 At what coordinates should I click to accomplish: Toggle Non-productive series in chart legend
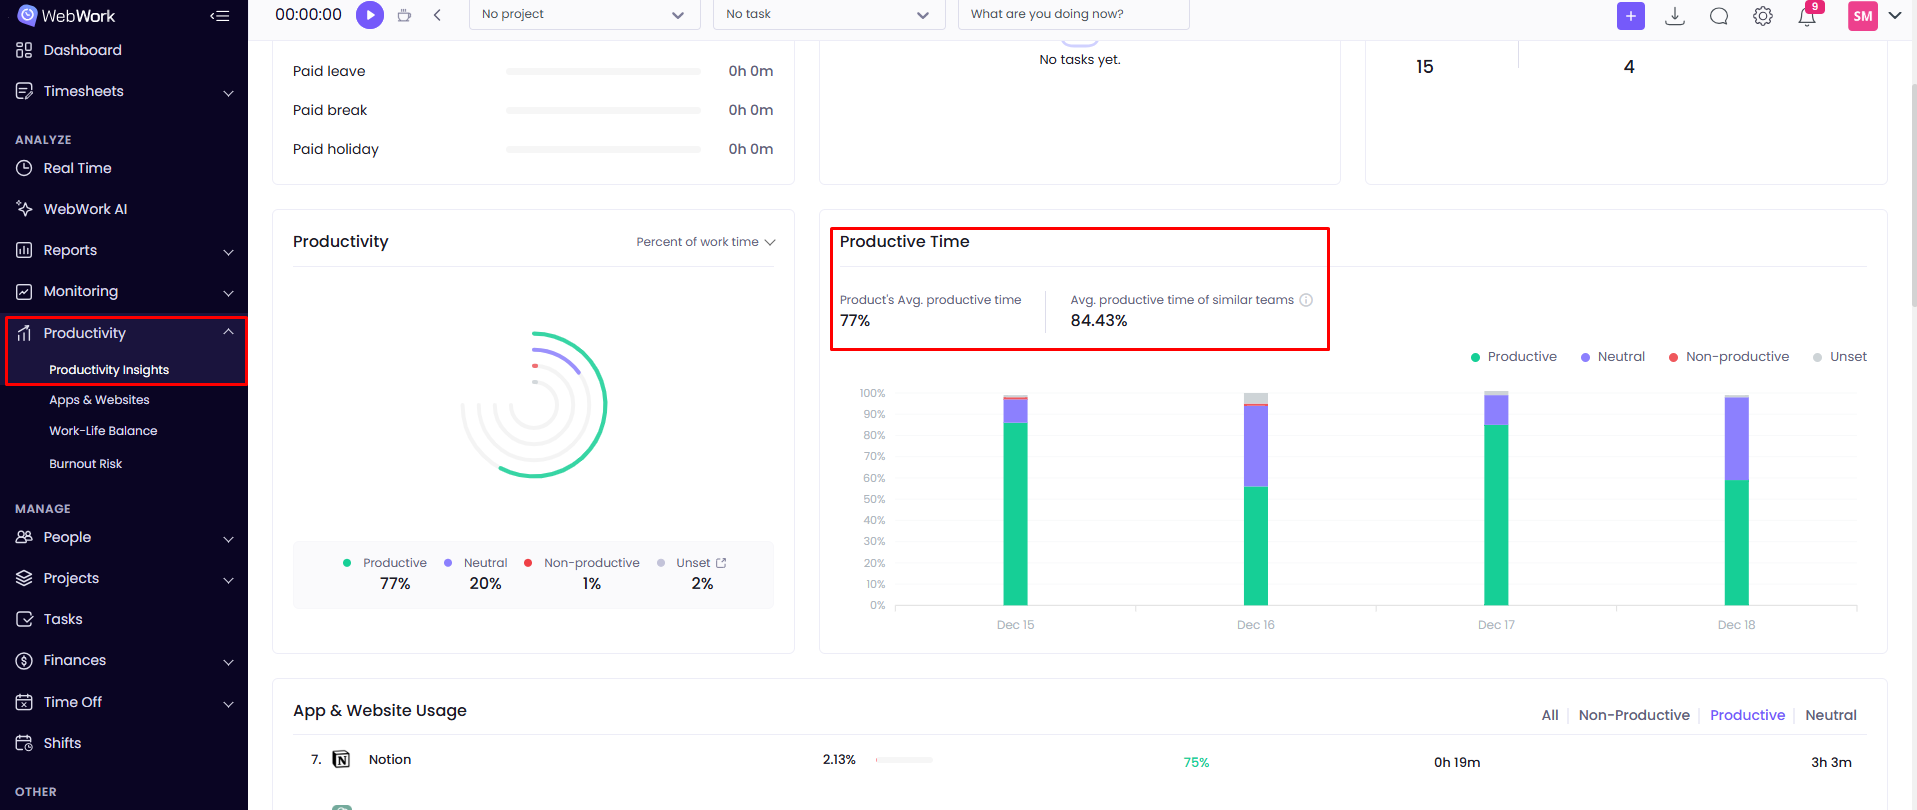click(1728, 357)
